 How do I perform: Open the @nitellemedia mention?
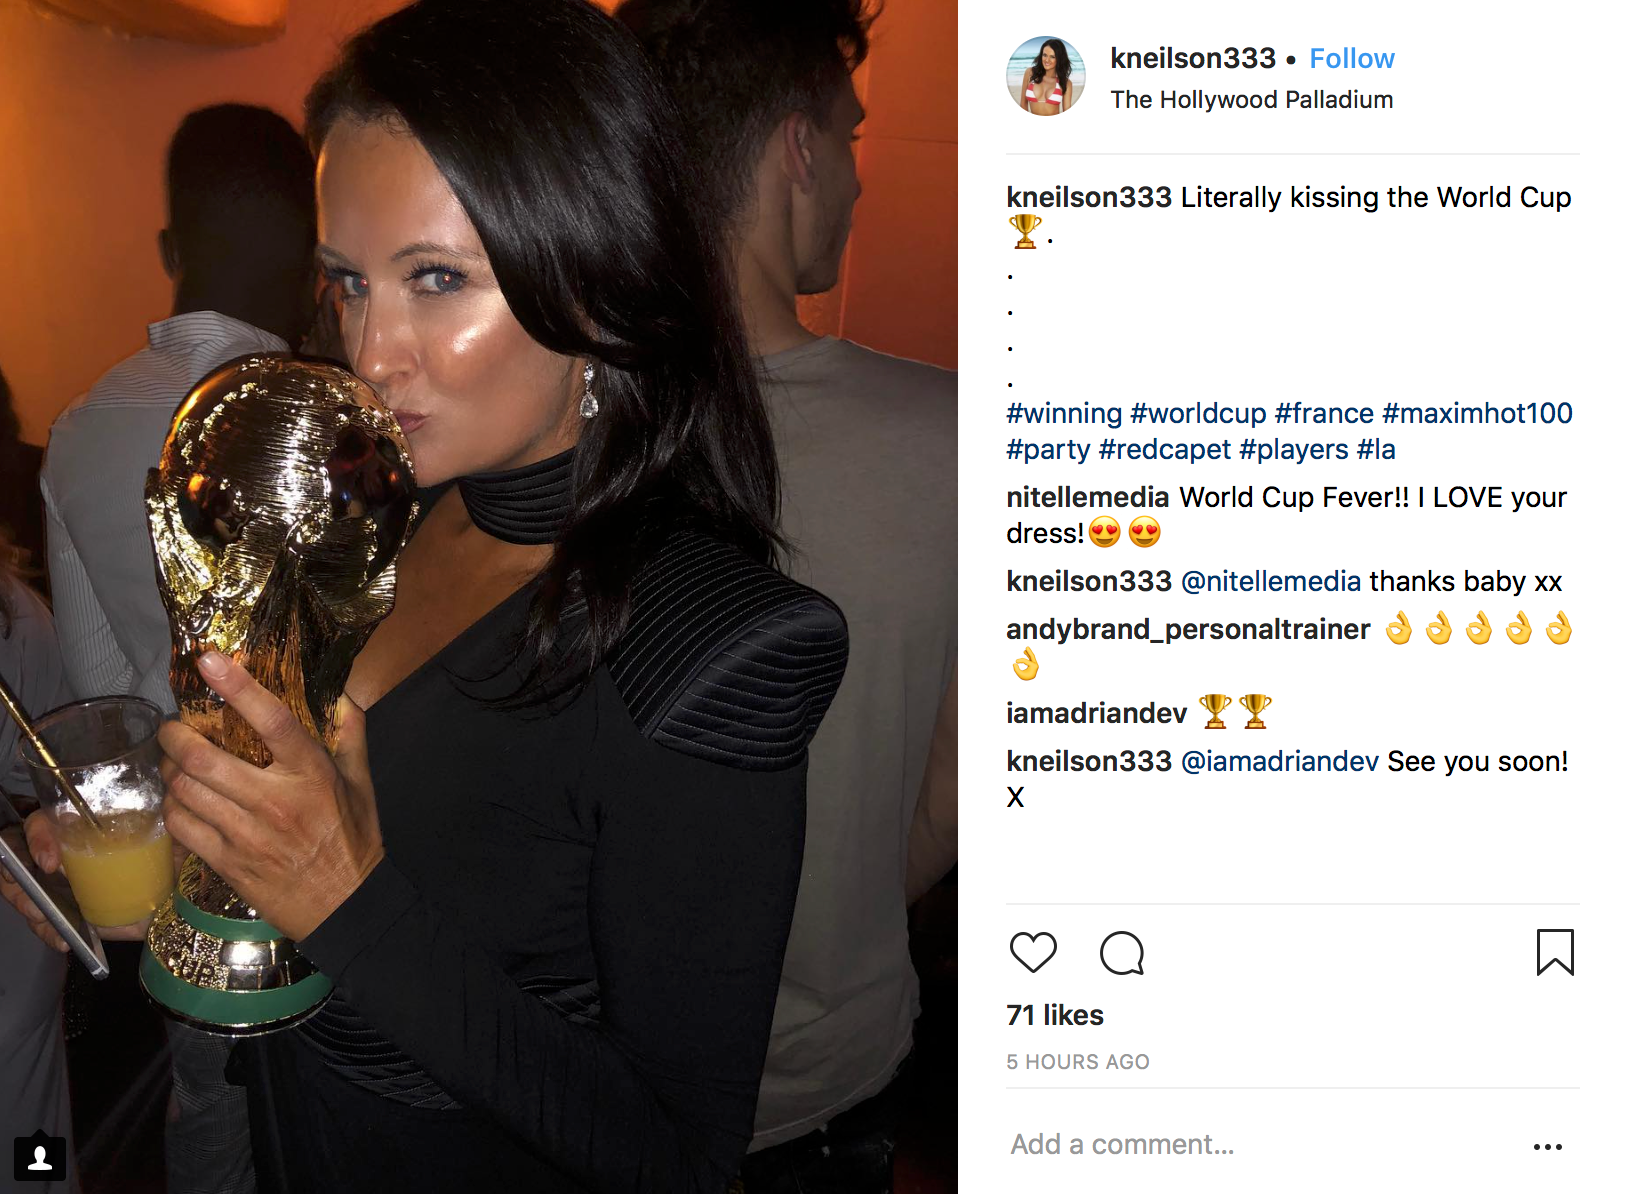1271,581
